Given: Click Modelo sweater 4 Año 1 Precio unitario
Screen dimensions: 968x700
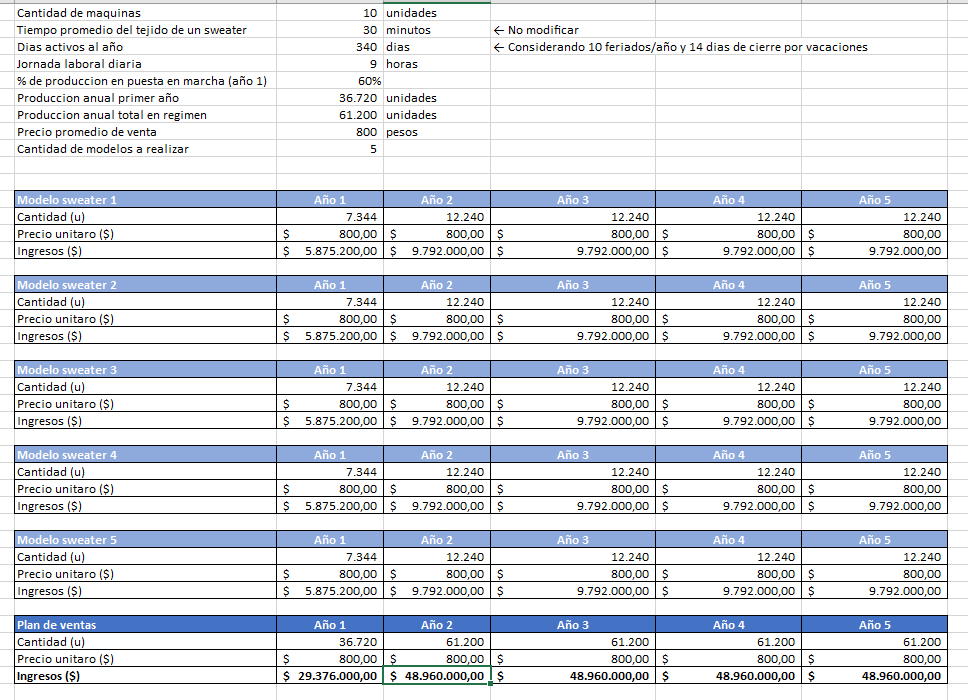Looking at the screenshot, I should point(330,489).
